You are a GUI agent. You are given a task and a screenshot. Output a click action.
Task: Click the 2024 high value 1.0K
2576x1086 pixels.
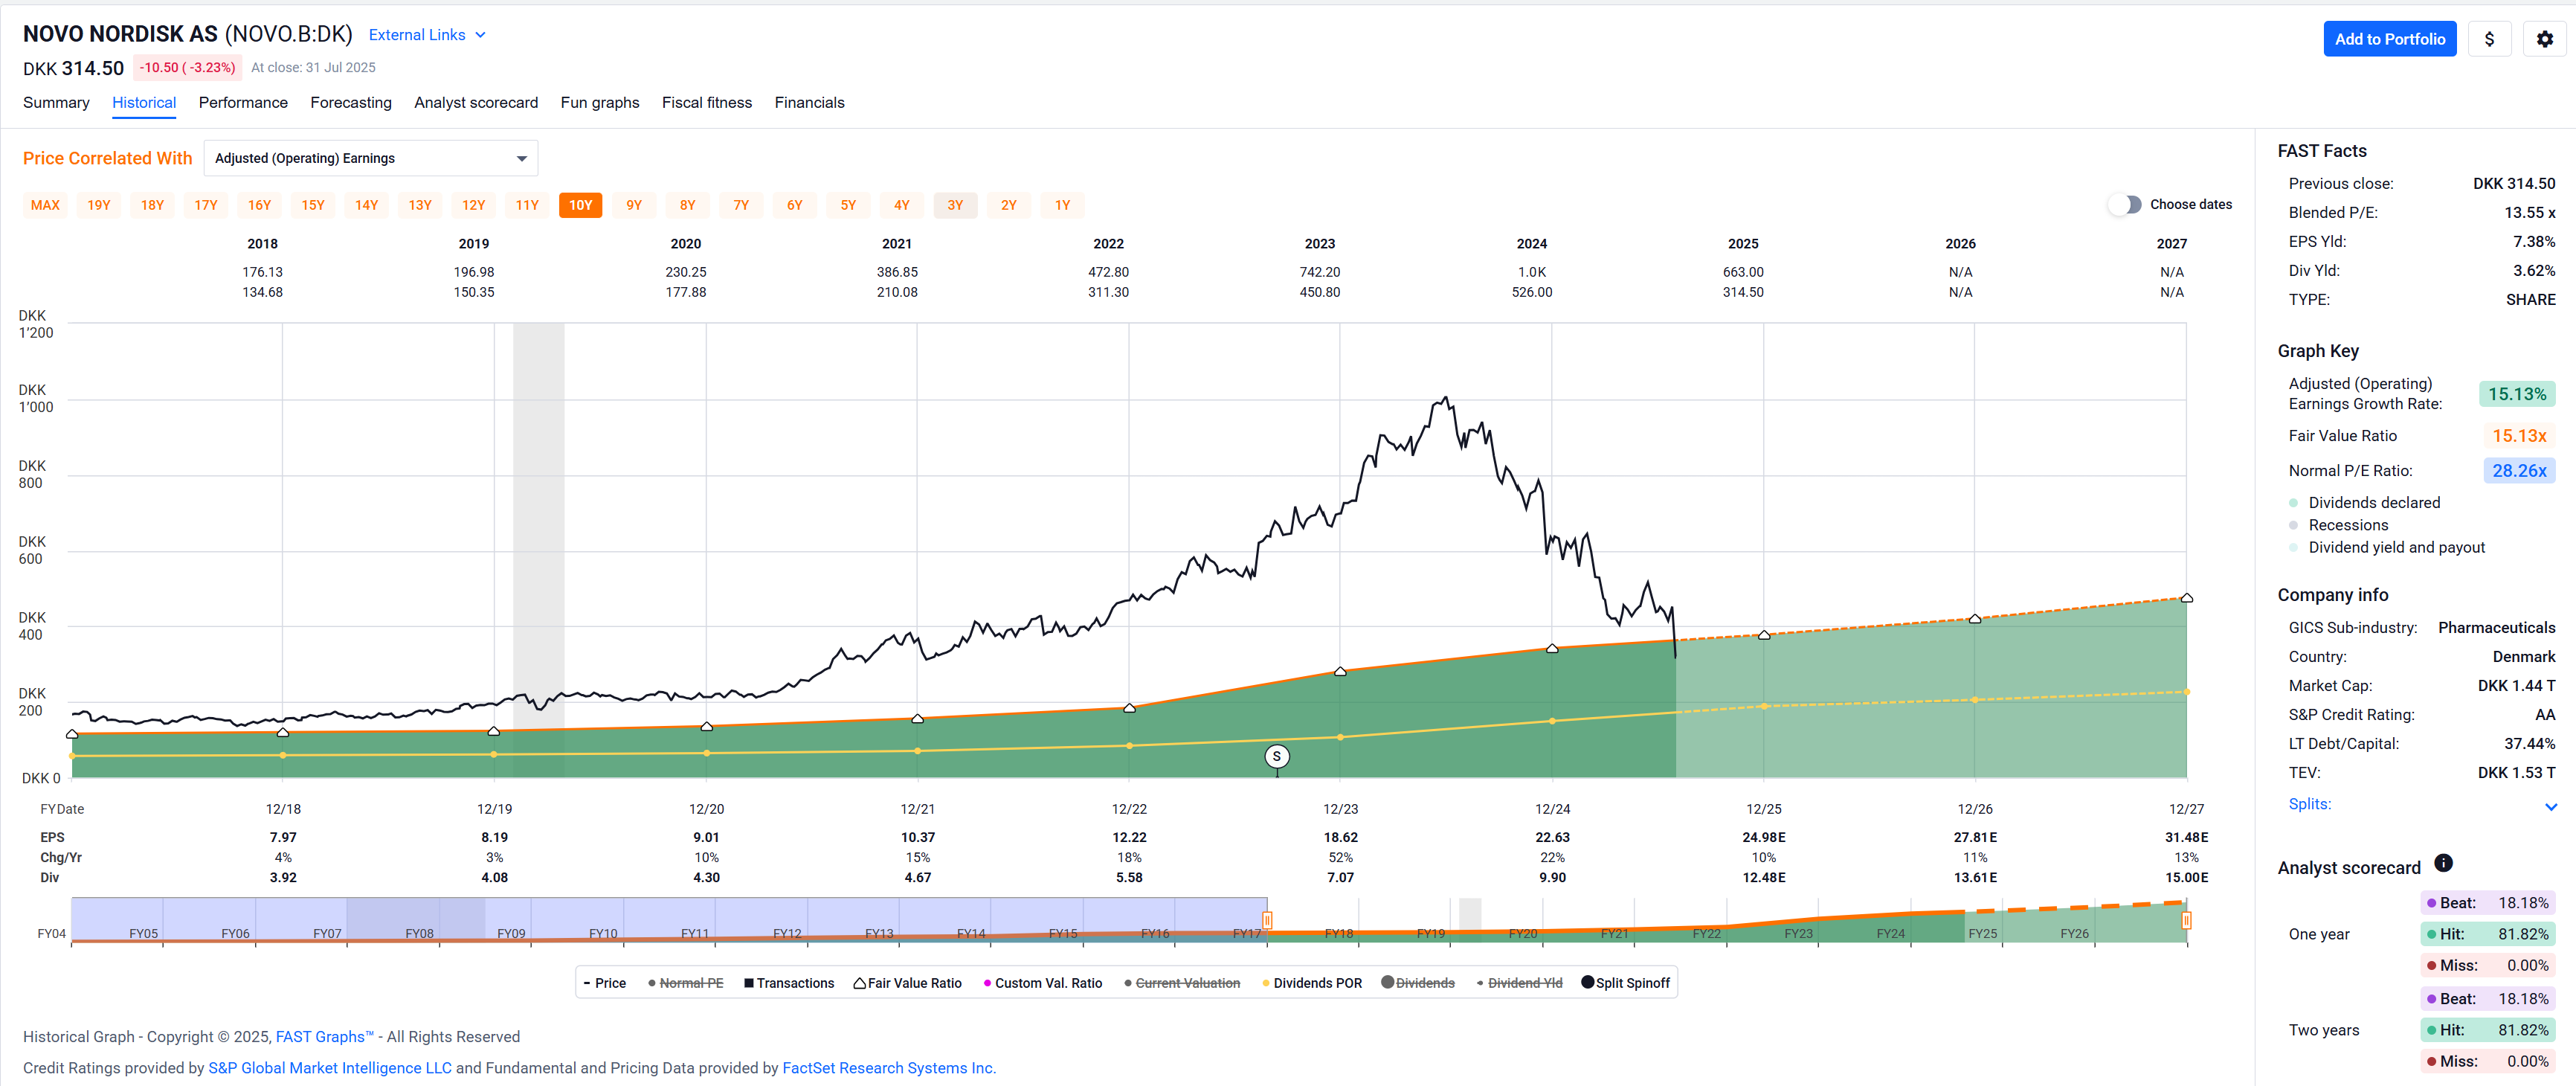click(1531, 272)
